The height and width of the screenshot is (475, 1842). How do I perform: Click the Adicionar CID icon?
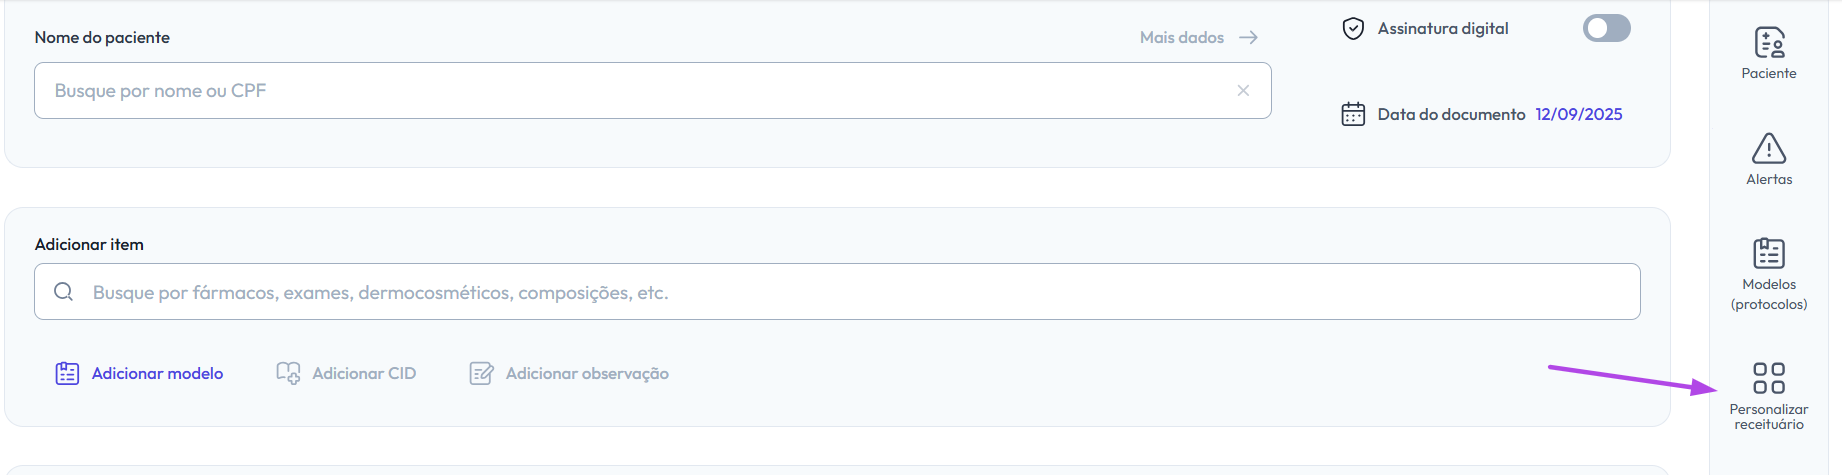click(288, 373)
